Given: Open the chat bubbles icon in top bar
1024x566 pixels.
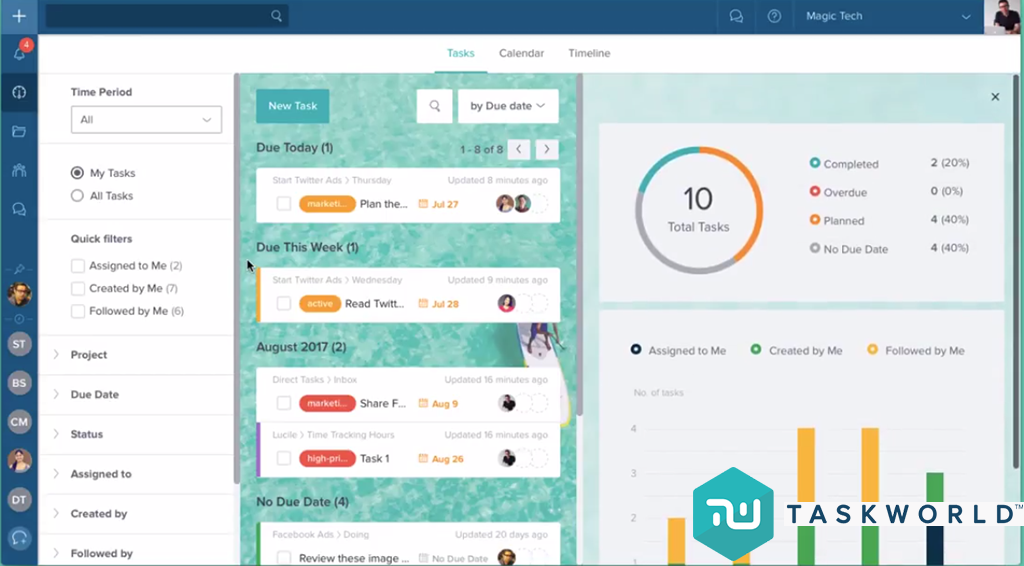Looking at the screenshot, I should [736, 16].
